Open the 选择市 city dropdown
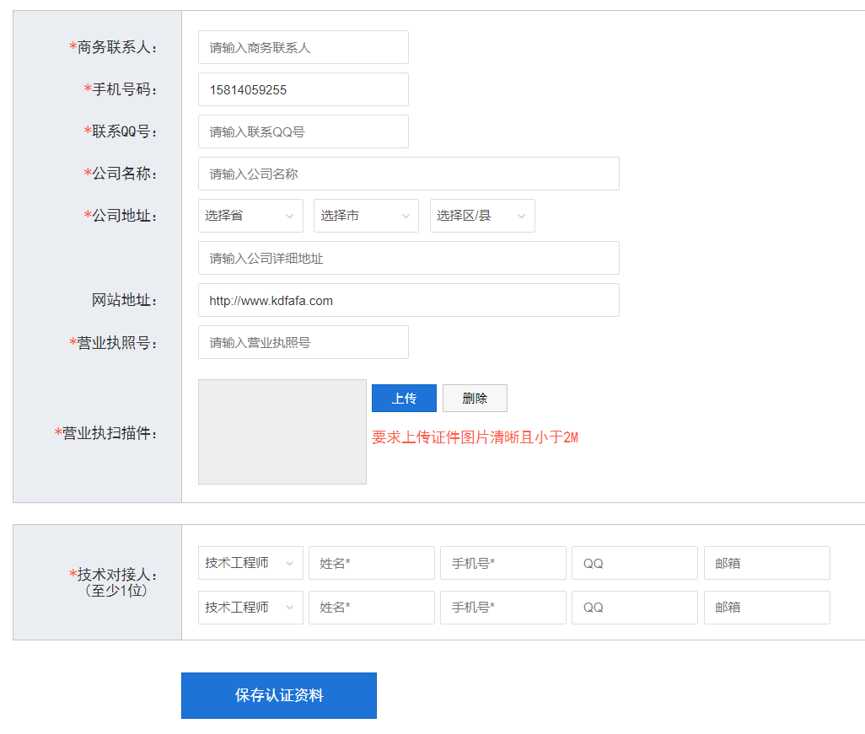The width and height of the screenshot is (865, 734). [365, 215]
